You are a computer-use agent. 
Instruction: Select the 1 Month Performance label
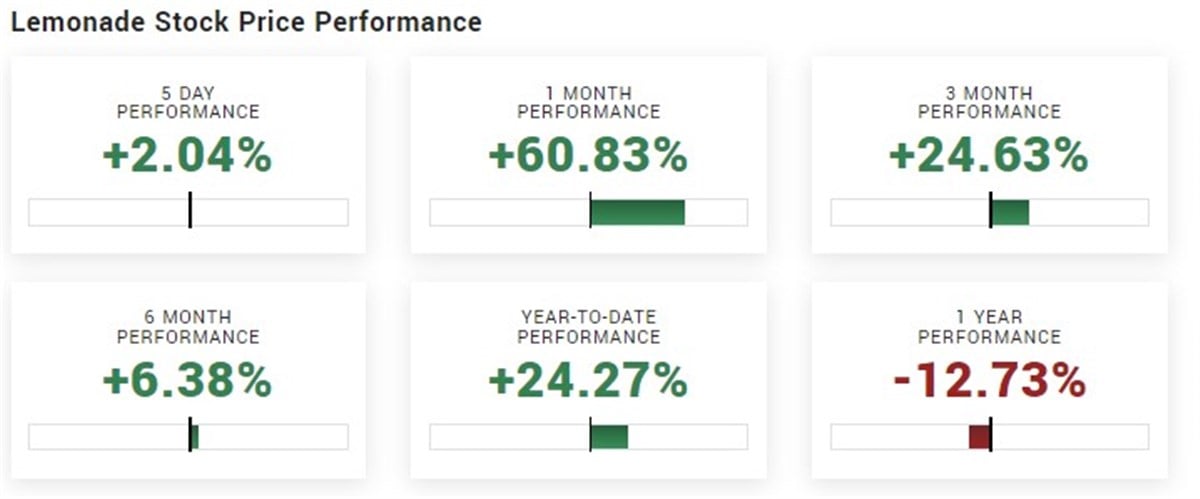[x=588, y=101]
